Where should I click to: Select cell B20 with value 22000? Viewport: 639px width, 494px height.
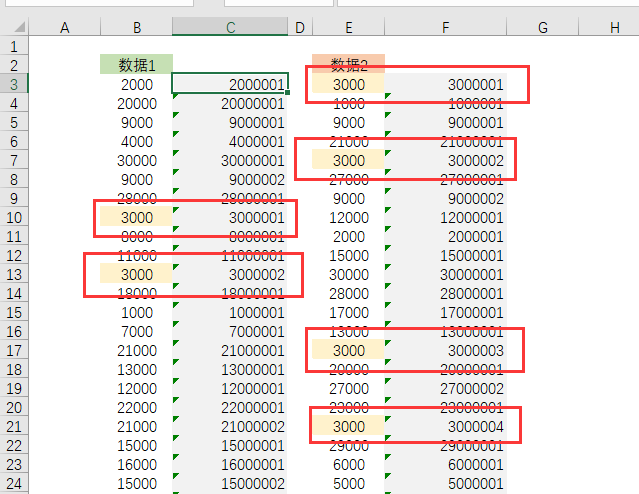tap(137, 407)
